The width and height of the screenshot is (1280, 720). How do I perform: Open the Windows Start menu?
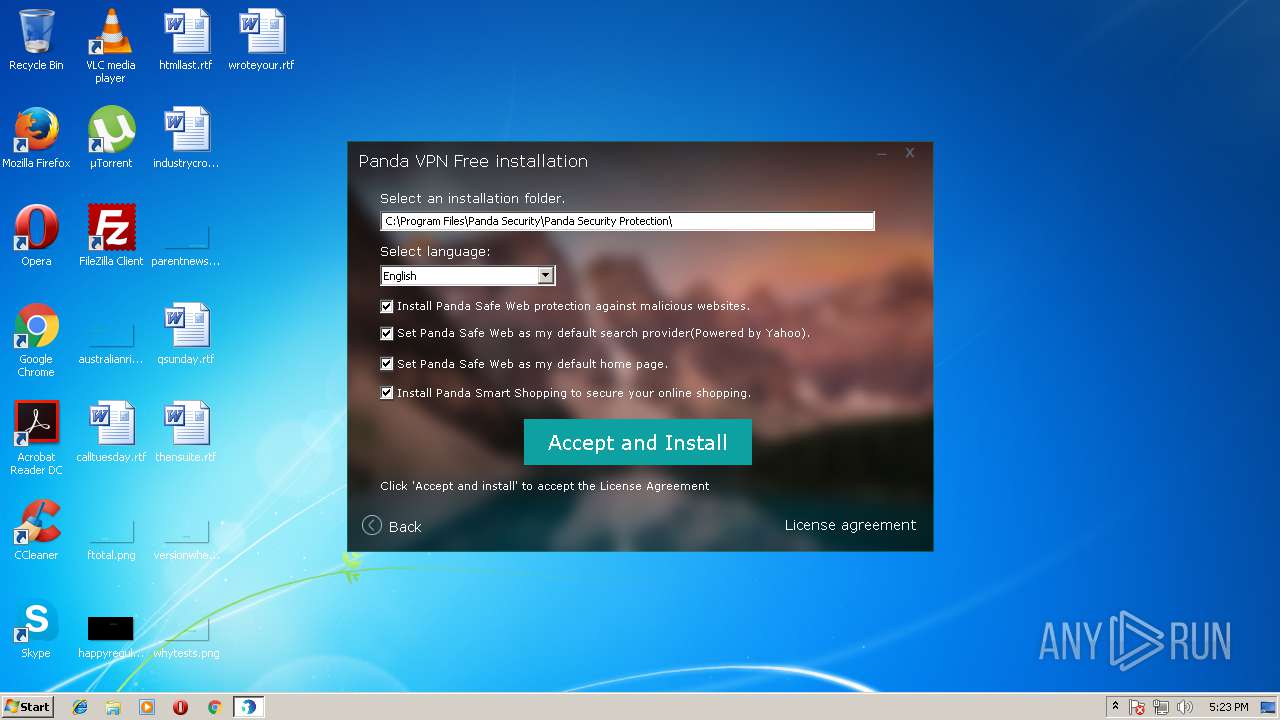pyautogui.click(x=27, y=707)
